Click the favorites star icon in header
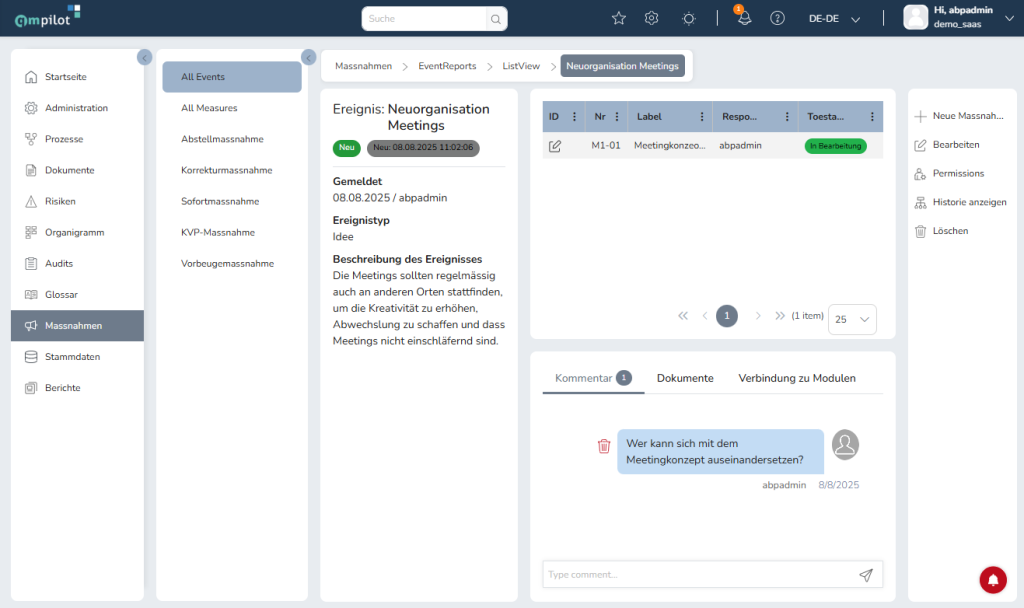 coord(618,18)
